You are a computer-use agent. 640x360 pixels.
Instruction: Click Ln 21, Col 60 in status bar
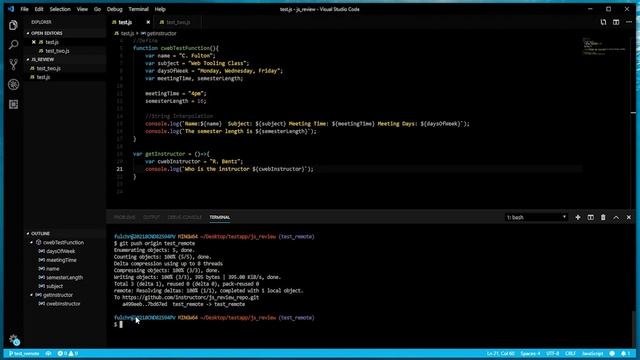tap(500, 353)
